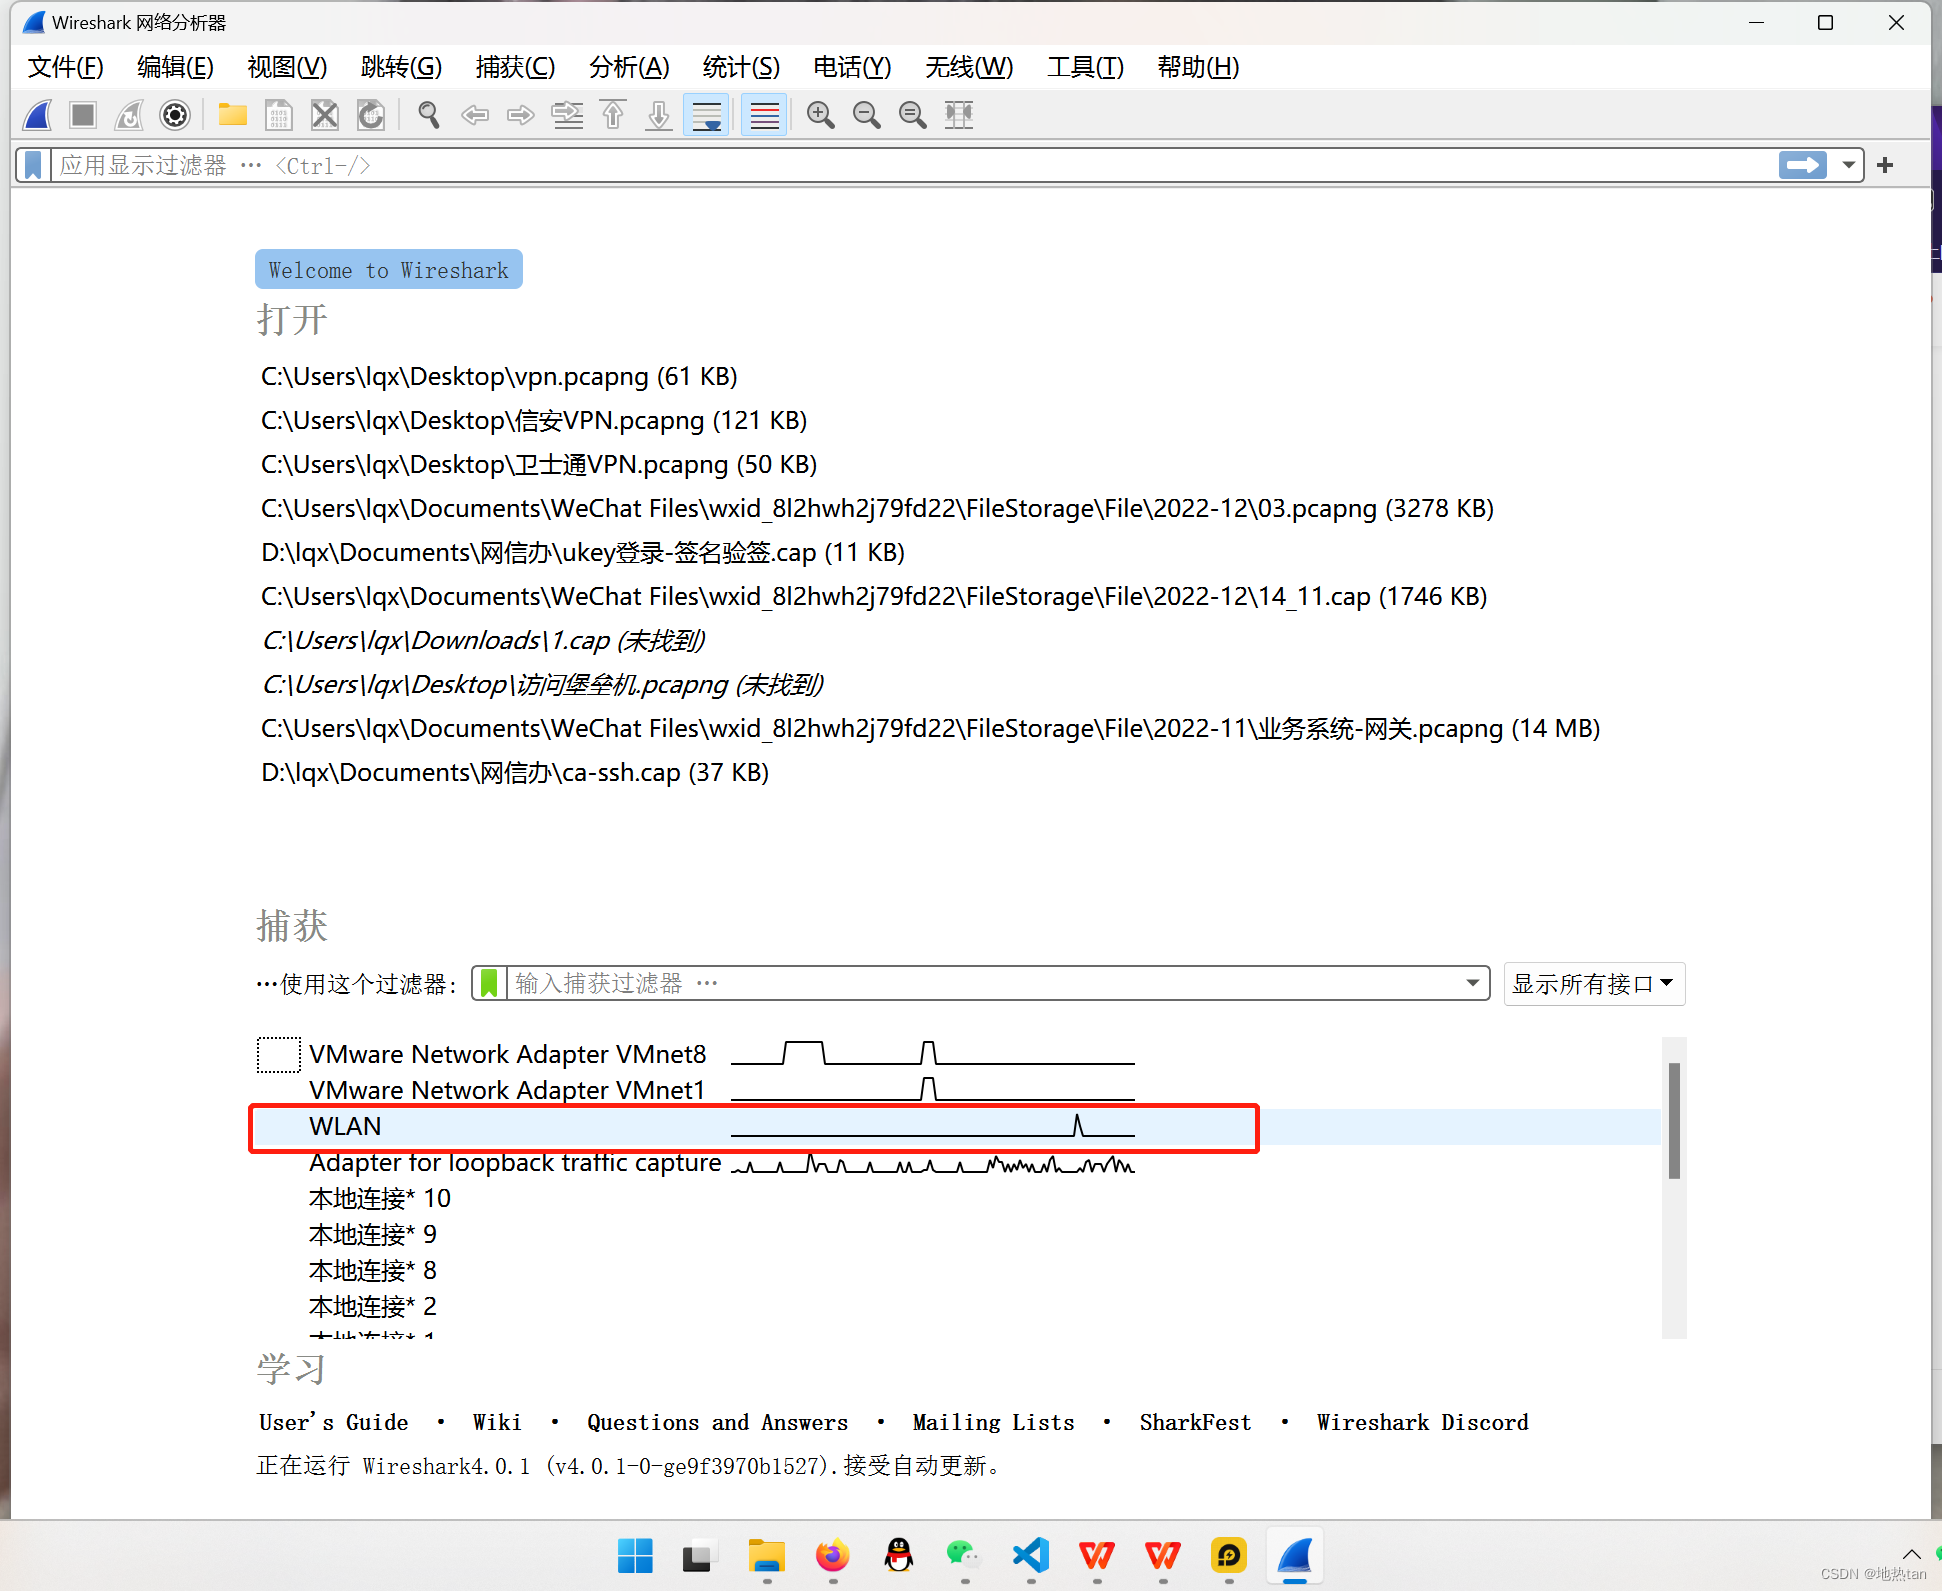
Task: Click the find packet magnifier icon
Action: pos(429,115)
